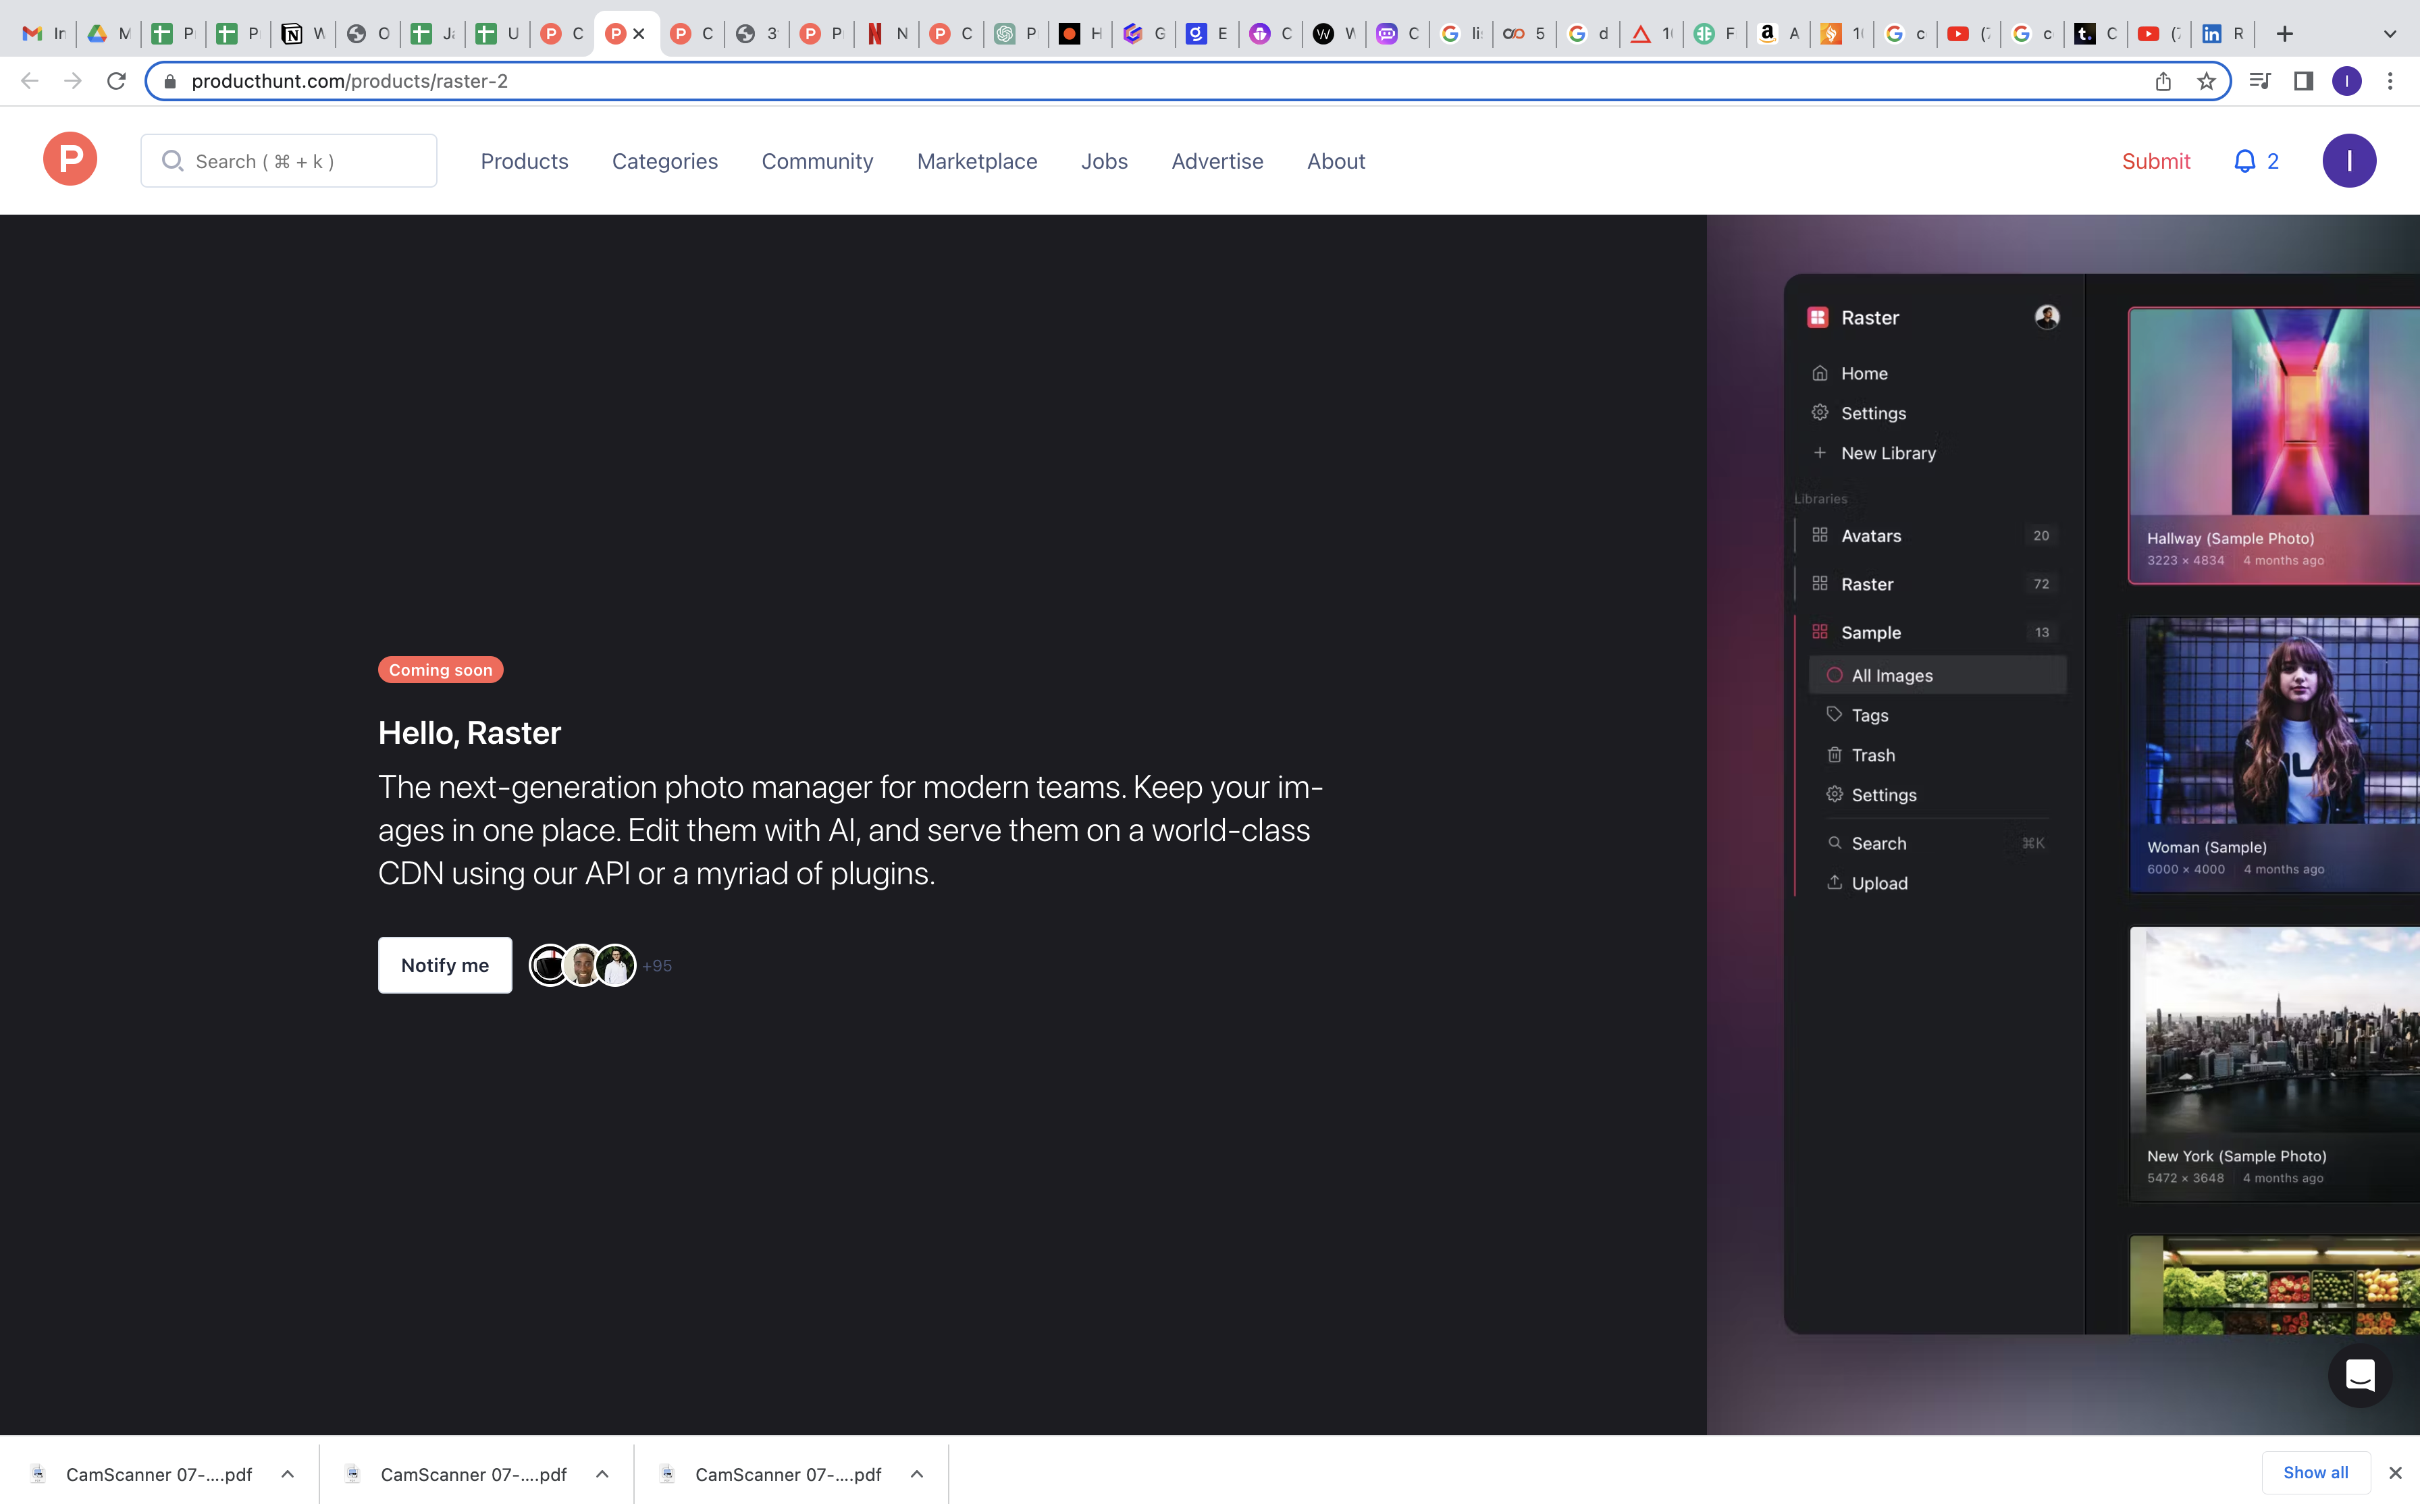Click All Images in Raster sidebar
The height and width of the screenshot is (1512, 2420).
pyautogui.click(x=1937, y=675)
